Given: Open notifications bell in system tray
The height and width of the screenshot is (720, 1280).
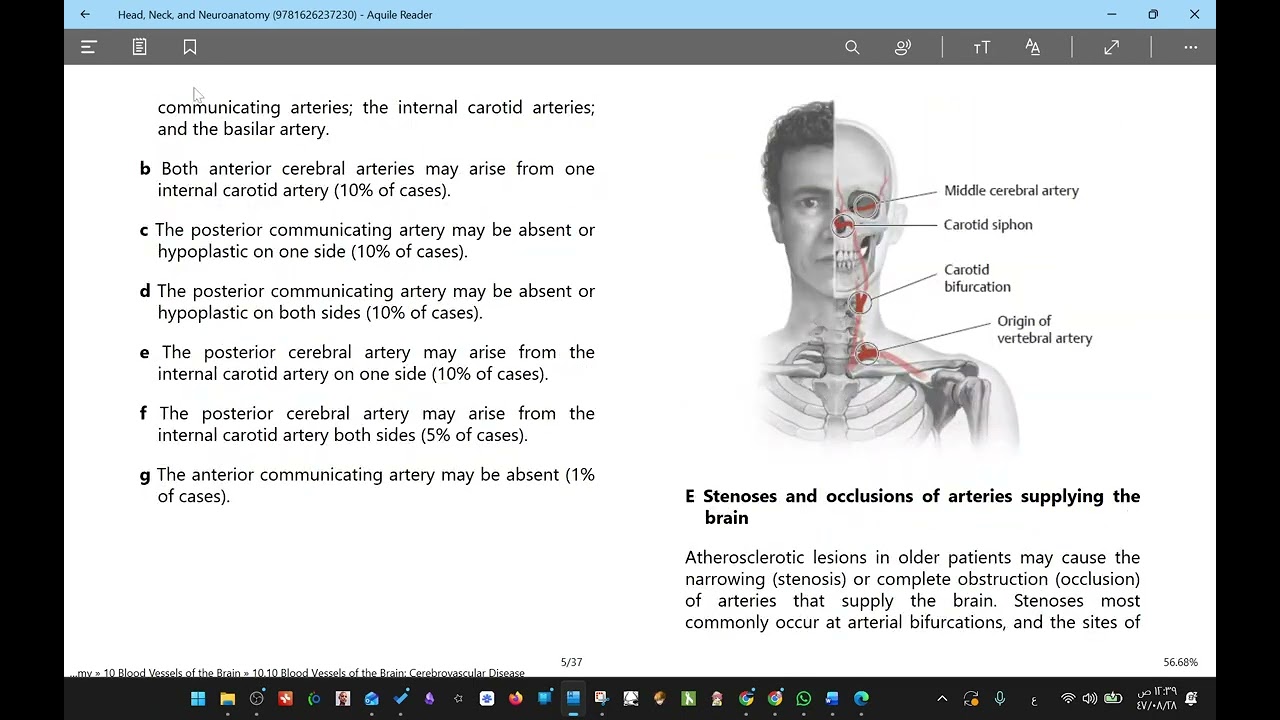Looking at the screenshot, I should tap(1191, 699).
